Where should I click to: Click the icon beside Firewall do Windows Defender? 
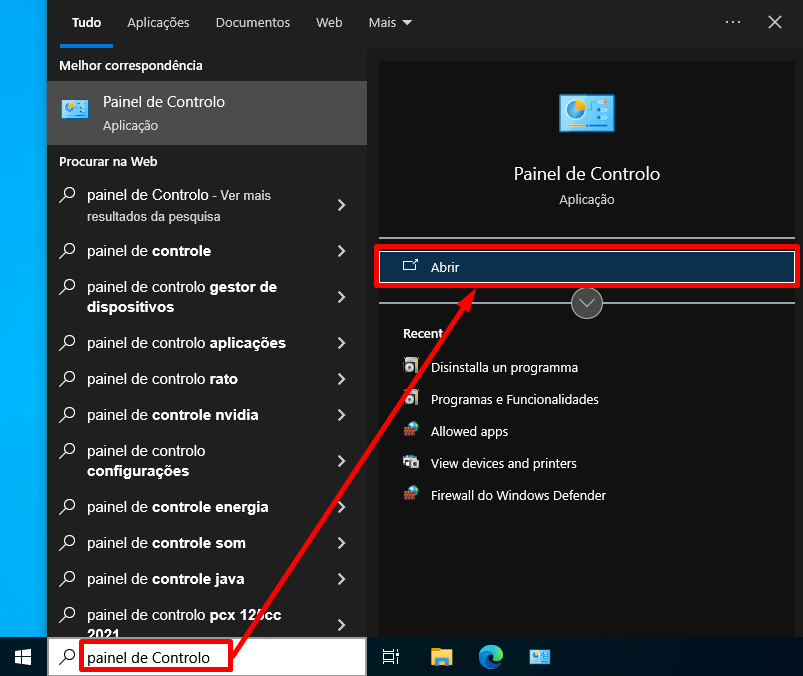pos(411,494)
